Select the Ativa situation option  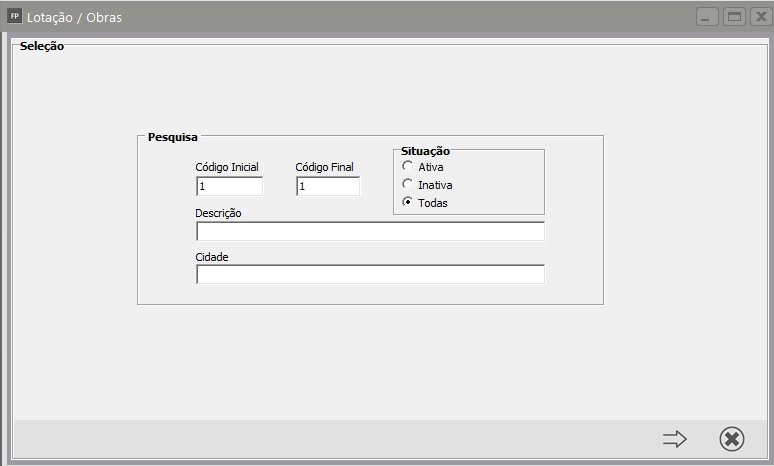(407, 167)
